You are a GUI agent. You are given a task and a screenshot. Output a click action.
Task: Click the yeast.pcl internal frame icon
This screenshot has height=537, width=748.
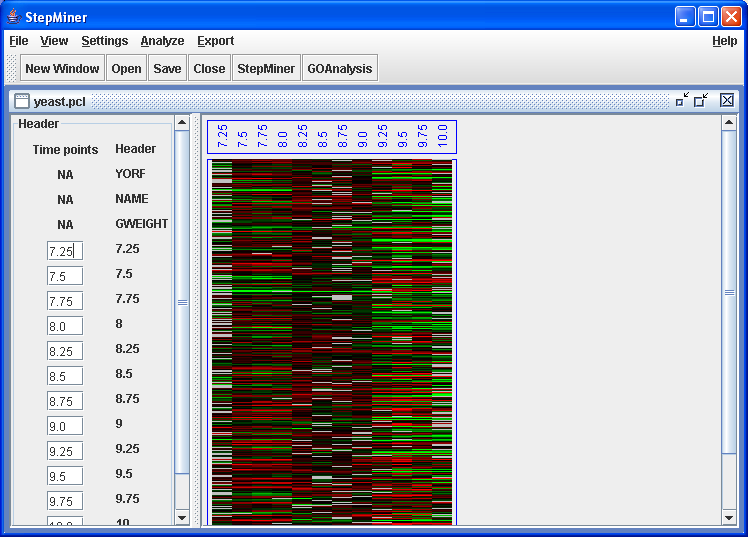[x=21, y=101]
